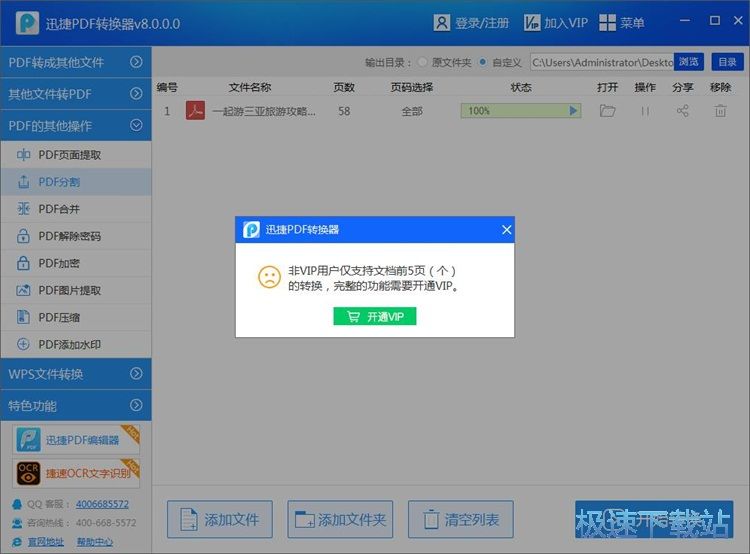Click the 开通VIP green button
This screenshot has height=554, width=750.
click(375, 316)
